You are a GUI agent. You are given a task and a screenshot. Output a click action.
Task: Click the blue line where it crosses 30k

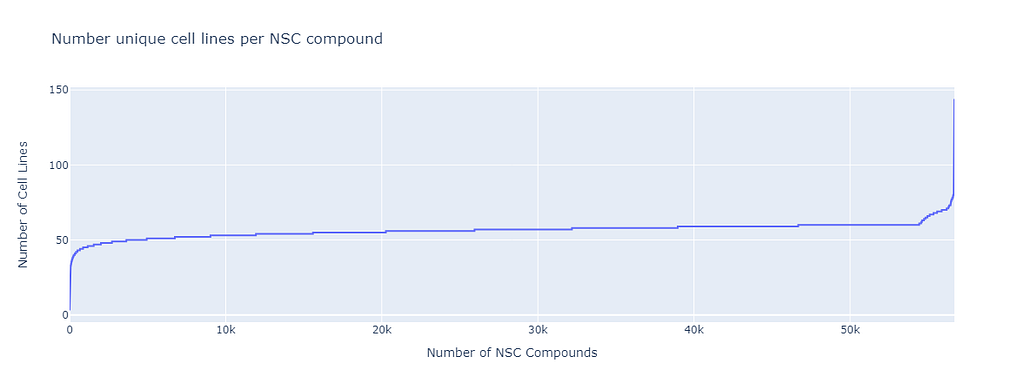(538, 229)
